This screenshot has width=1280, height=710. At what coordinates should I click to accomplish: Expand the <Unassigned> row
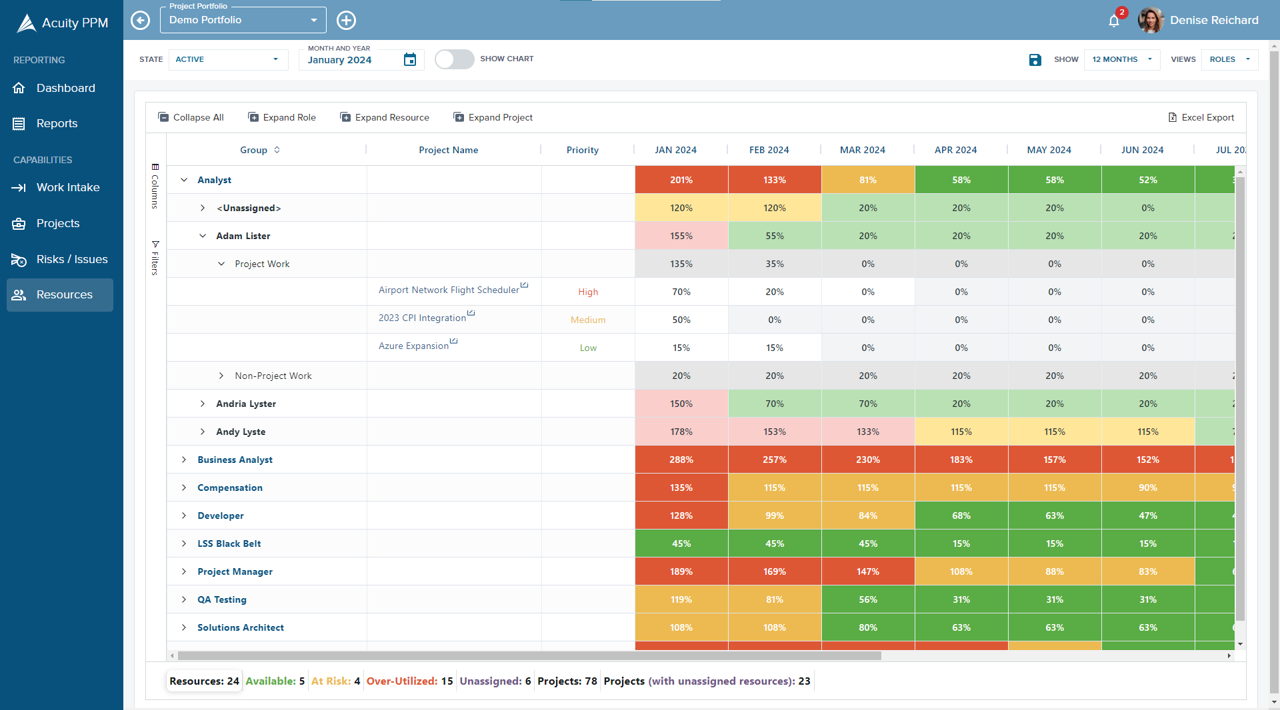[x=203, y=208]
